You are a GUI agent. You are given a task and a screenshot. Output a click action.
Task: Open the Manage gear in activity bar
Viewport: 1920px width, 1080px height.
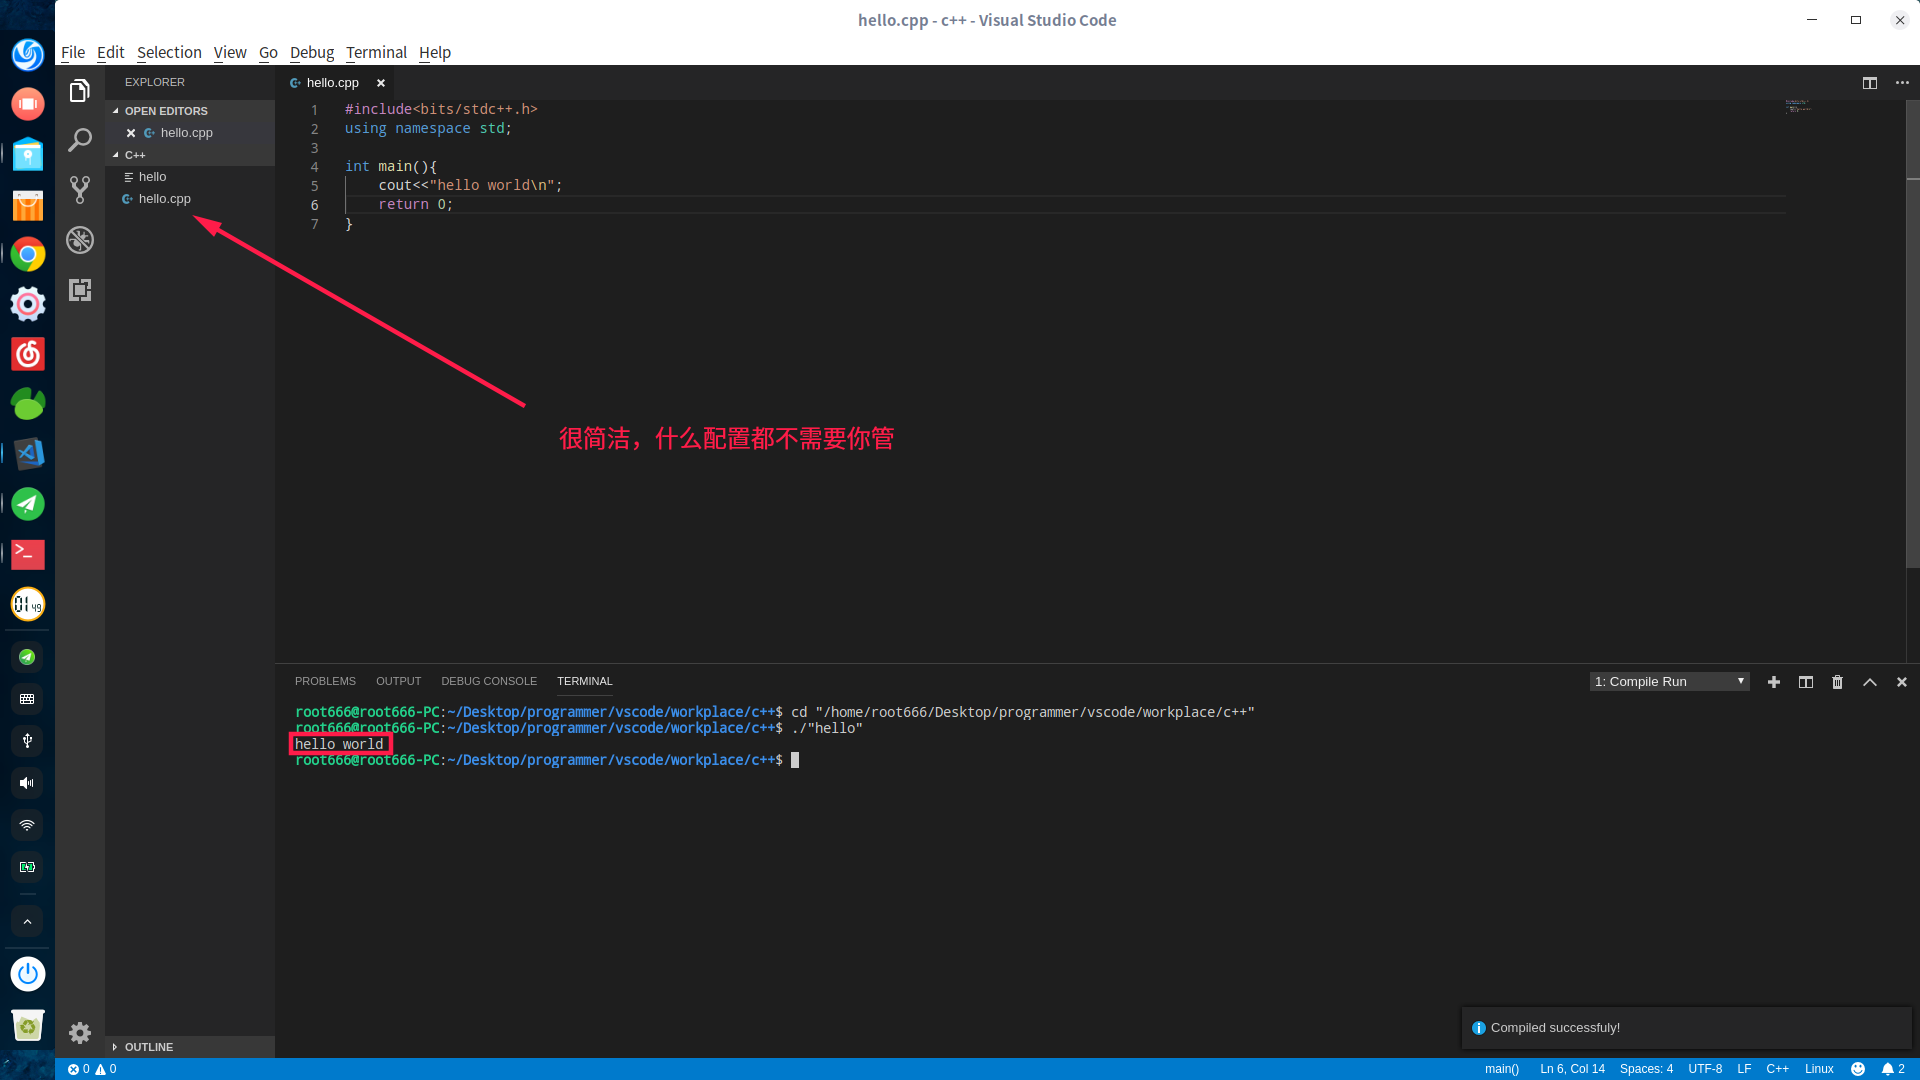(80, 1033)
